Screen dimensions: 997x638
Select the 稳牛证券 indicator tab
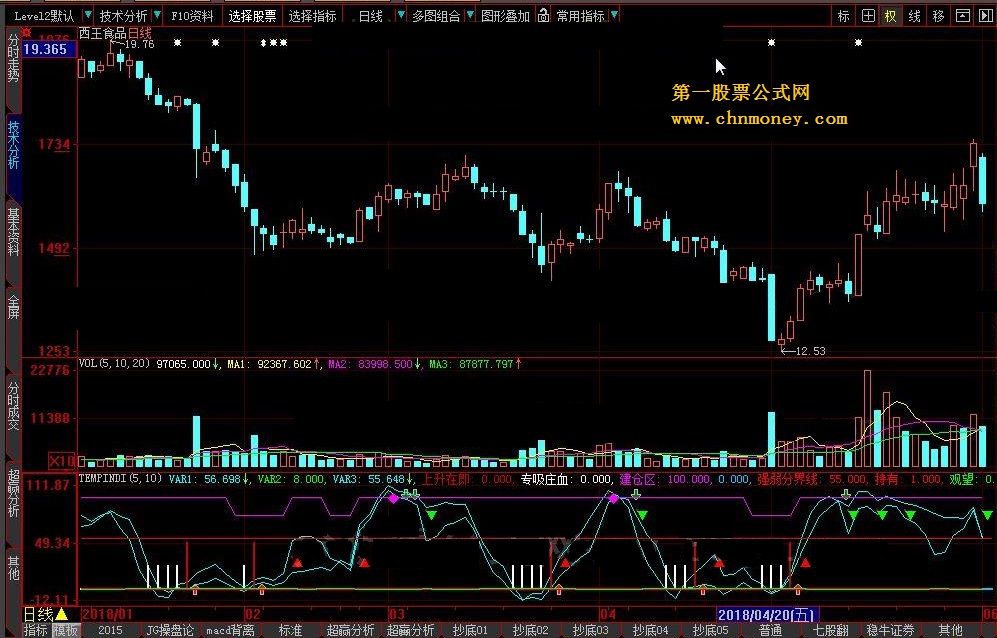890,630
